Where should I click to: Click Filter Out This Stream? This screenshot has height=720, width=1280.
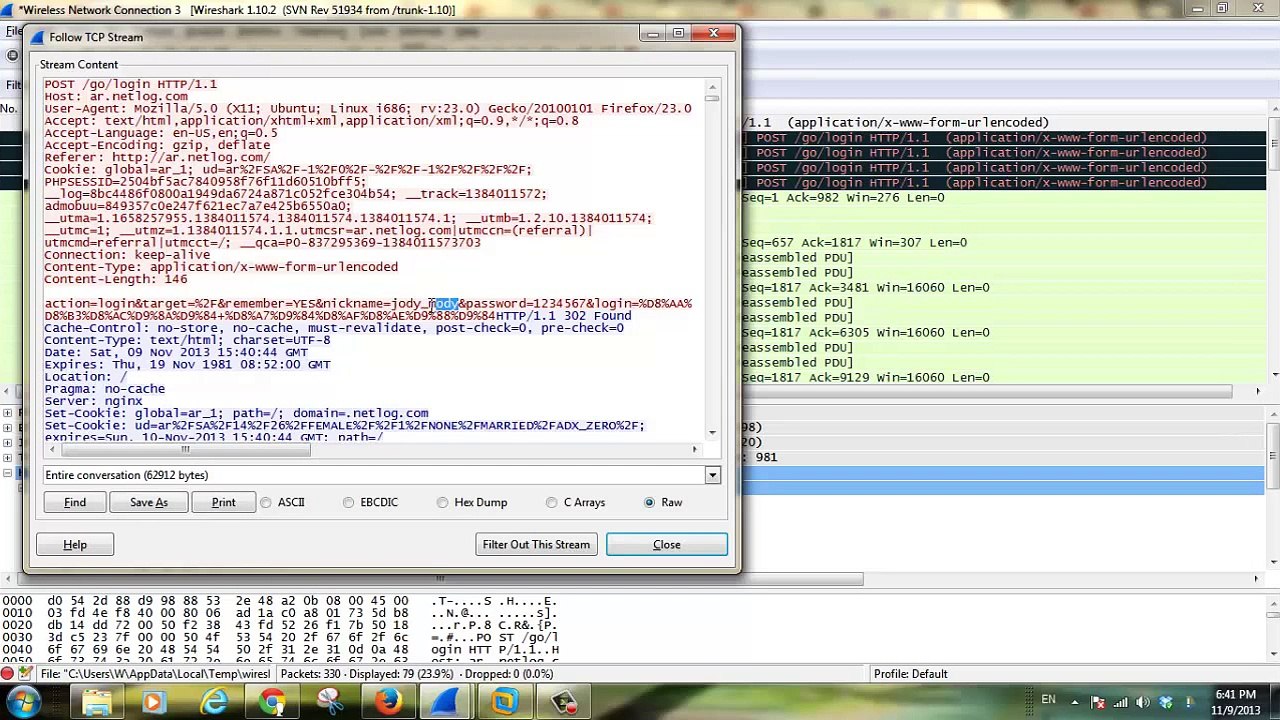536,545
